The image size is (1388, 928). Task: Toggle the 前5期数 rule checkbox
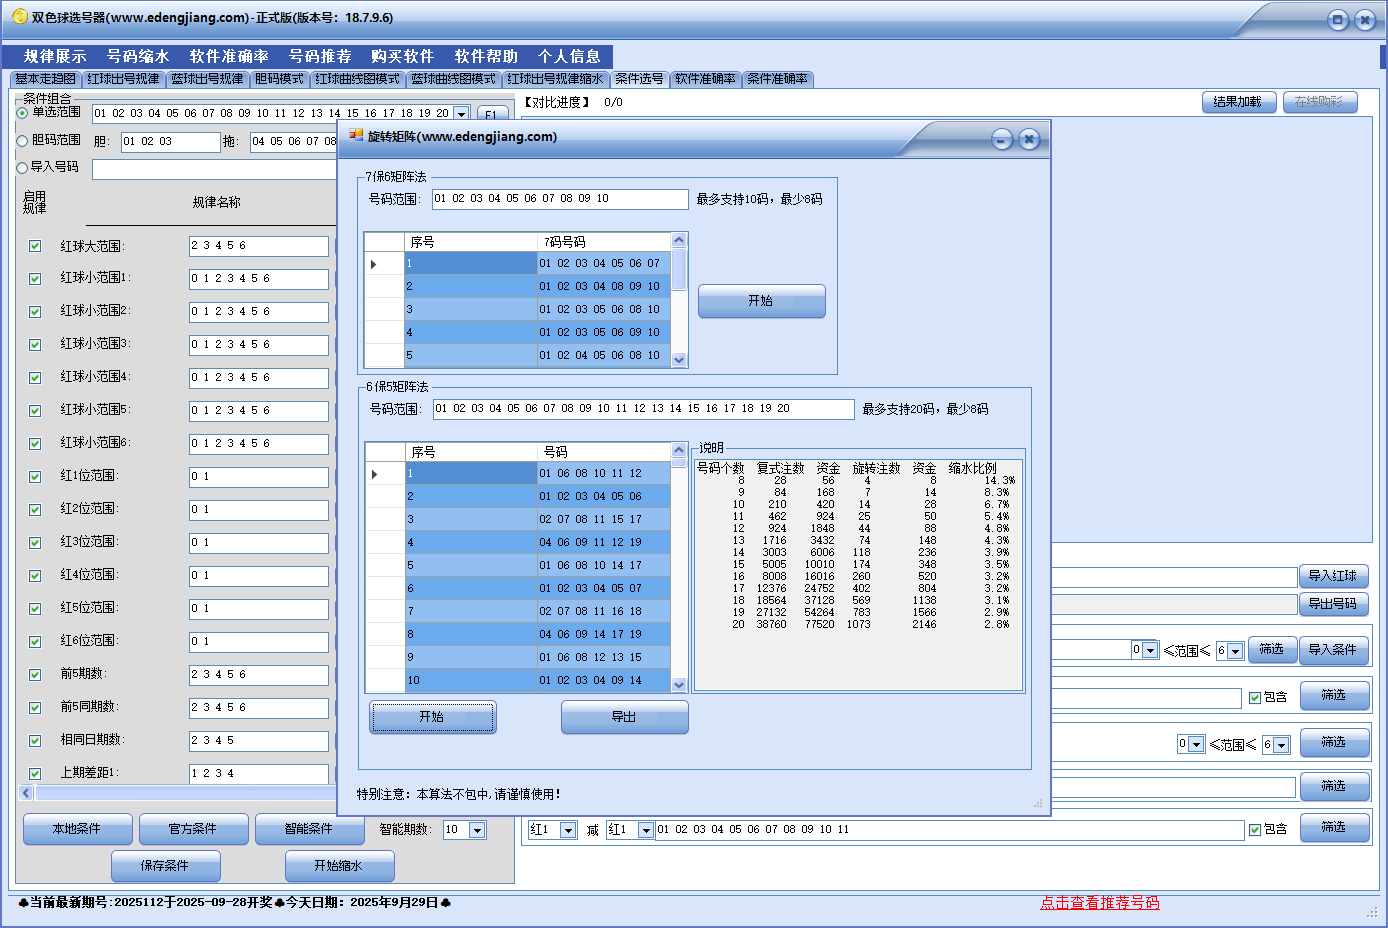(x=35, y=675)
